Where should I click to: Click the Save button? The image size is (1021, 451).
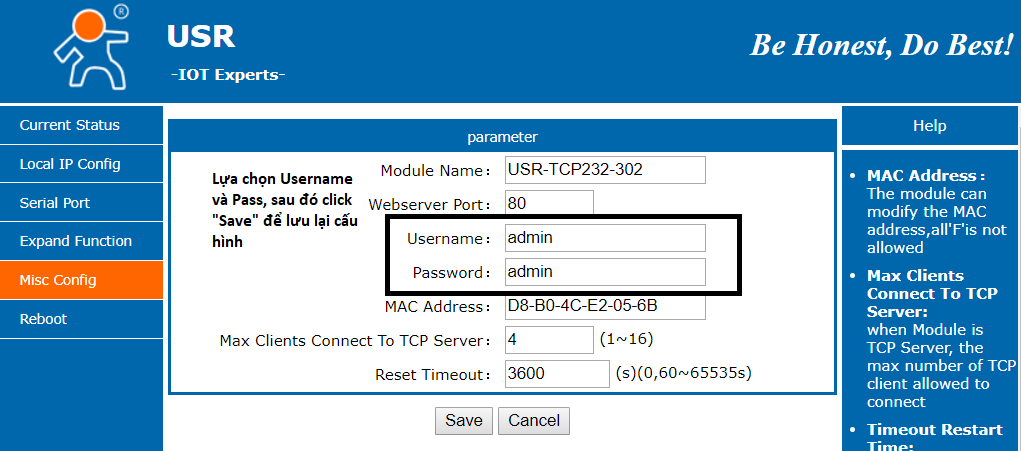click(464, 420)
